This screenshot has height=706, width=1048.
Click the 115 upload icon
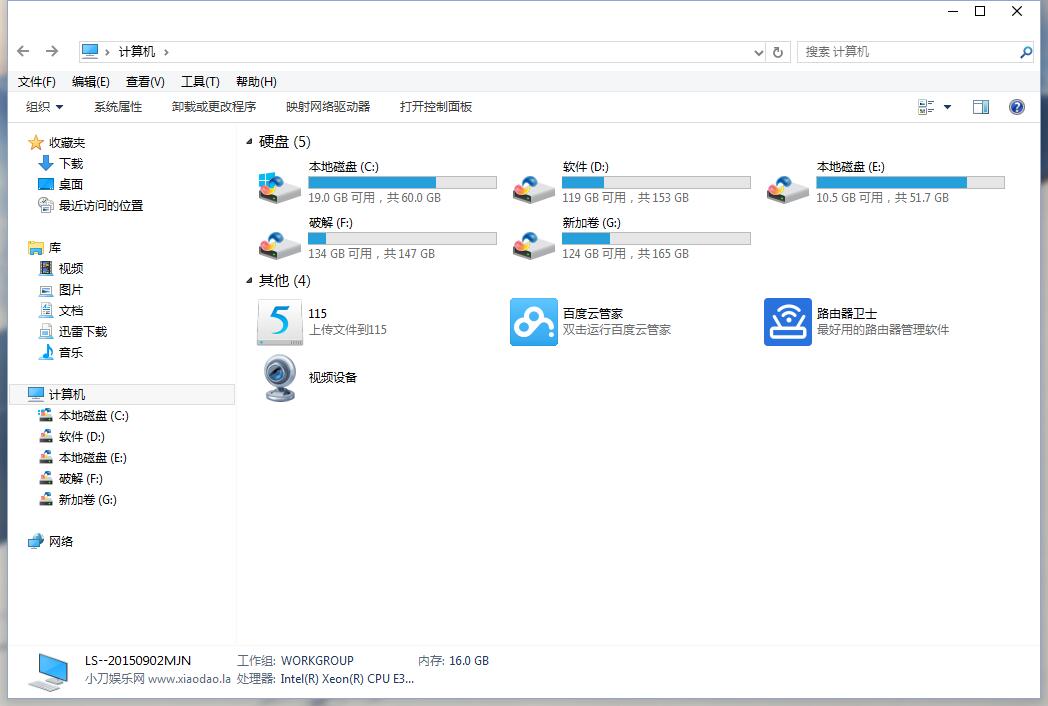(279, 322)
